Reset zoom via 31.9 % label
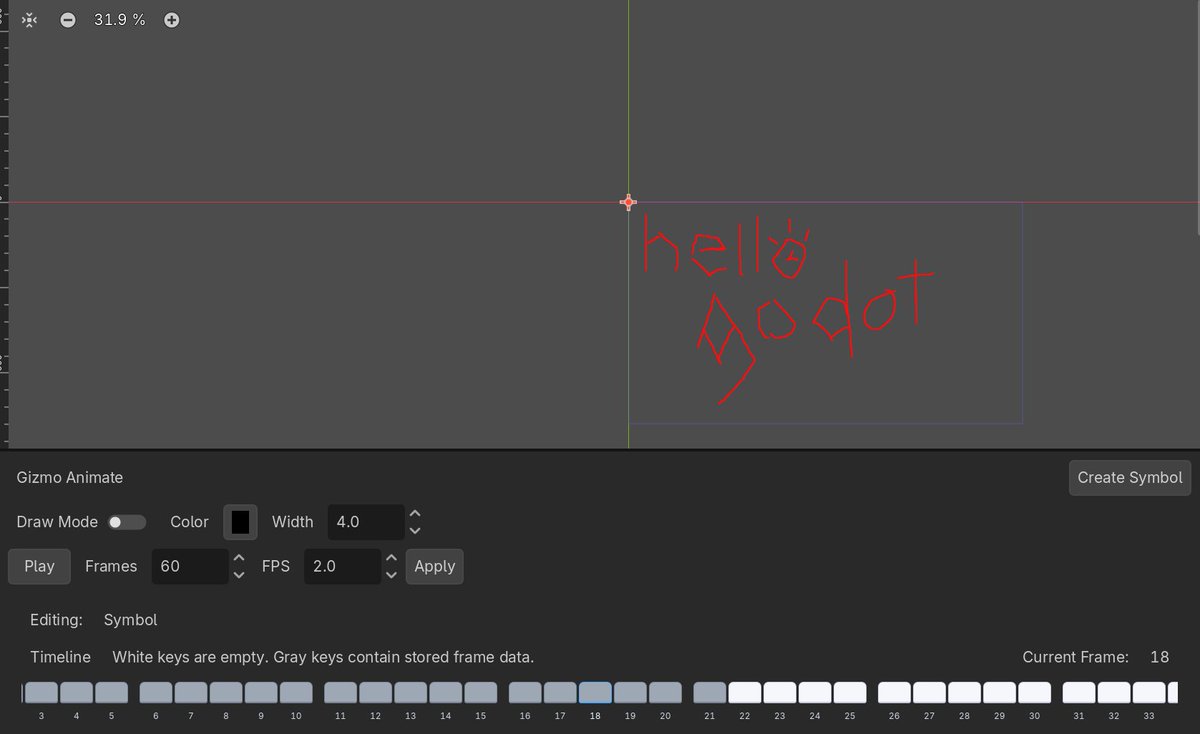 [x=119, y=20]
